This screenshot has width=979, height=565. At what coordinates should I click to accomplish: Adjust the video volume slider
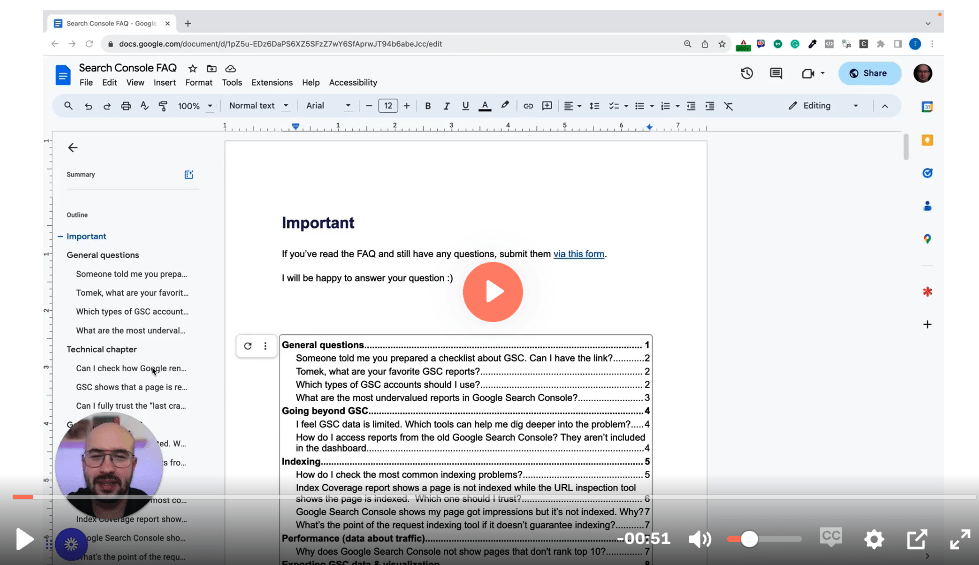(764, 539)
